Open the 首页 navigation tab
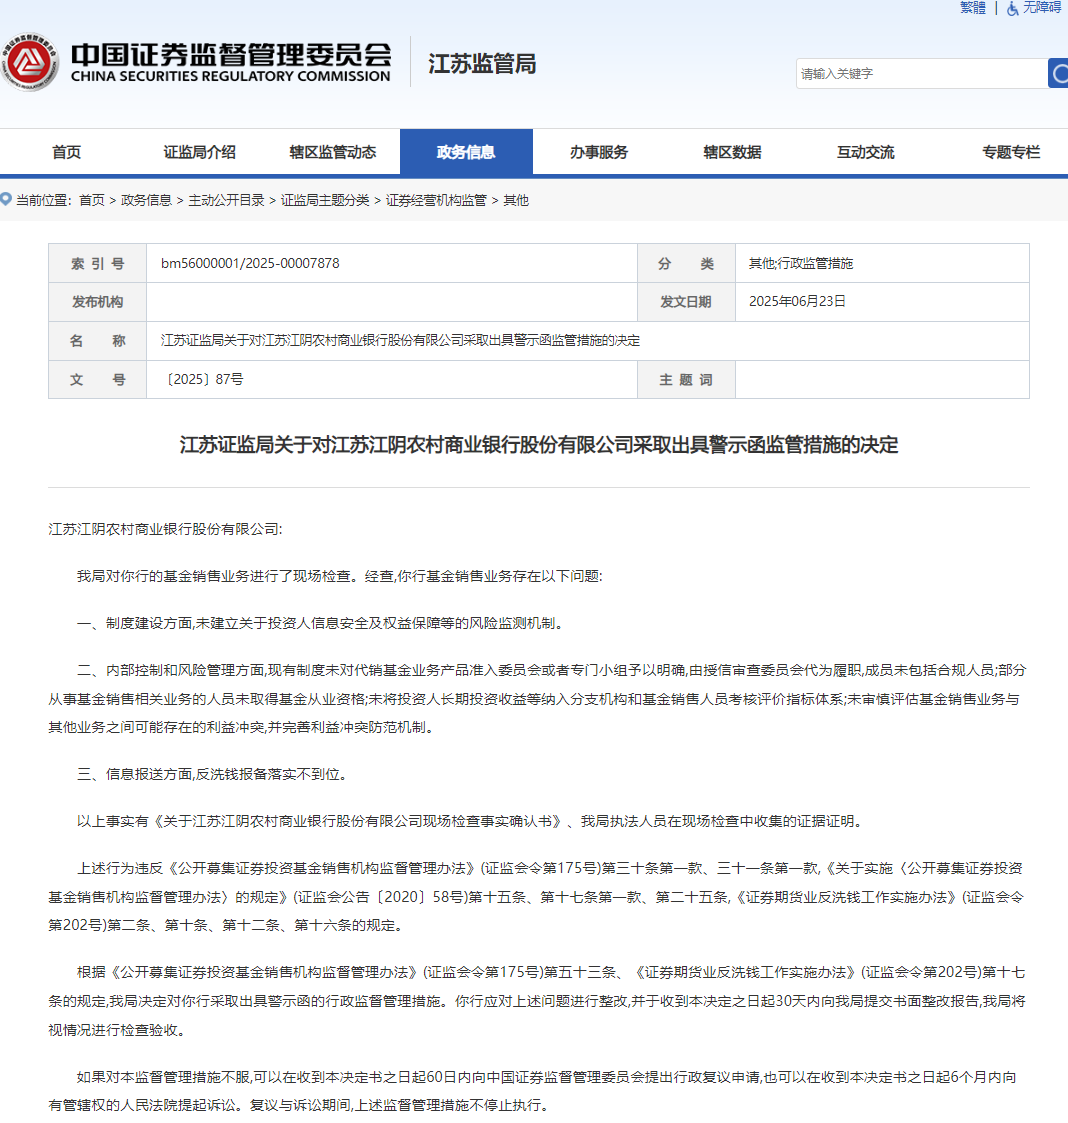Viewport: 1068px width, 1123px height. pos(67,152)
